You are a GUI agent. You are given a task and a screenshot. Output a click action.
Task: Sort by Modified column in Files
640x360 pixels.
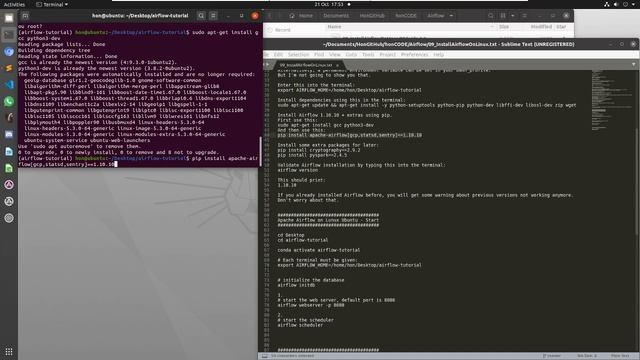(x=541, y=27)
